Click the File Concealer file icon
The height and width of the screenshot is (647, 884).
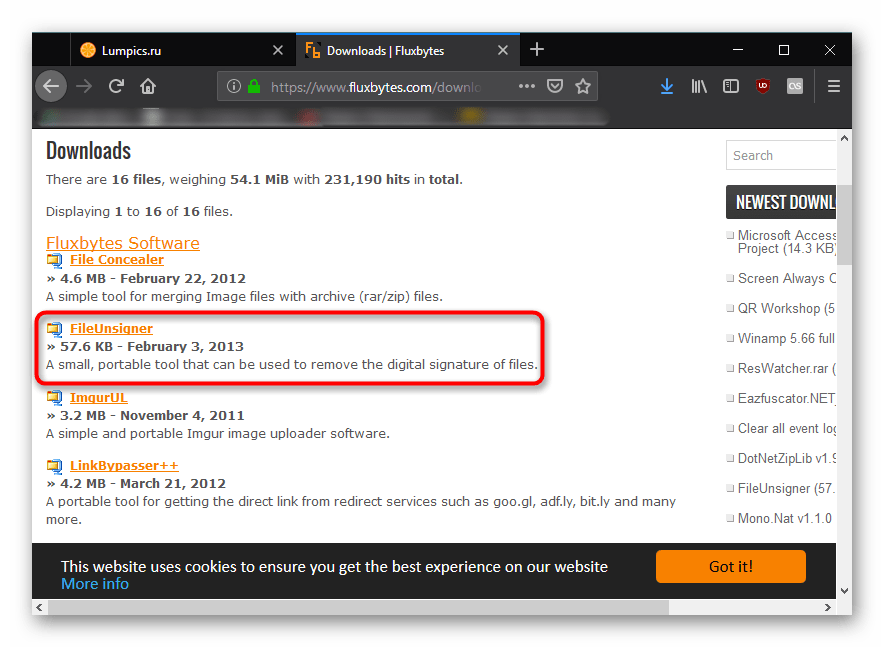55,260
